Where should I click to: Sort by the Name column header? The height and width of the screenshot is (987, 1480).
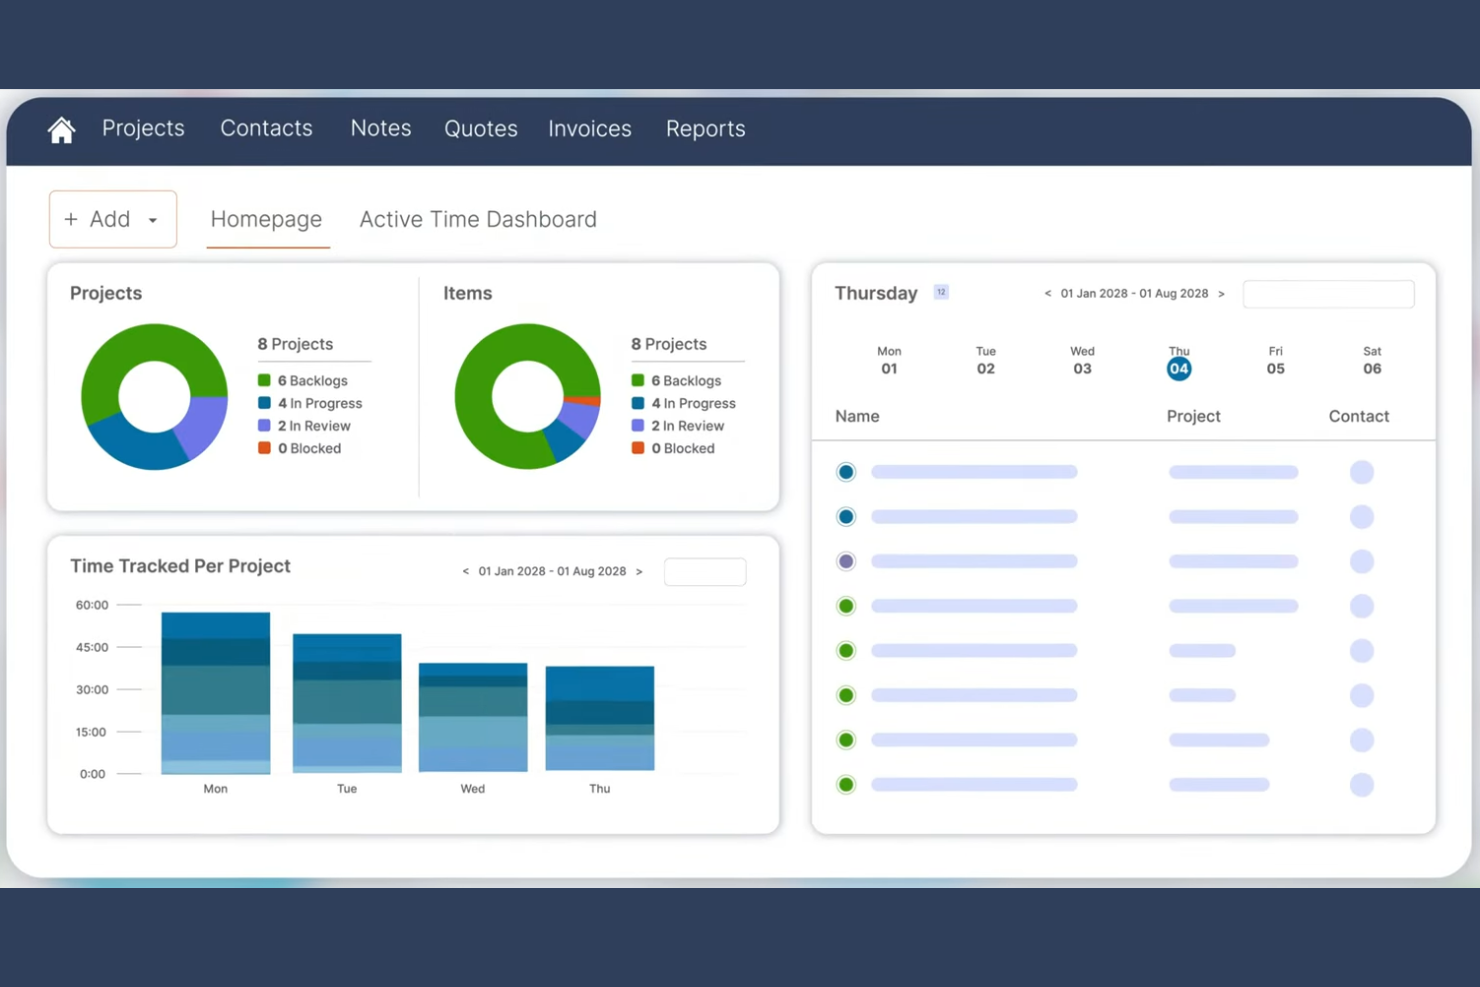click(857, 416)
